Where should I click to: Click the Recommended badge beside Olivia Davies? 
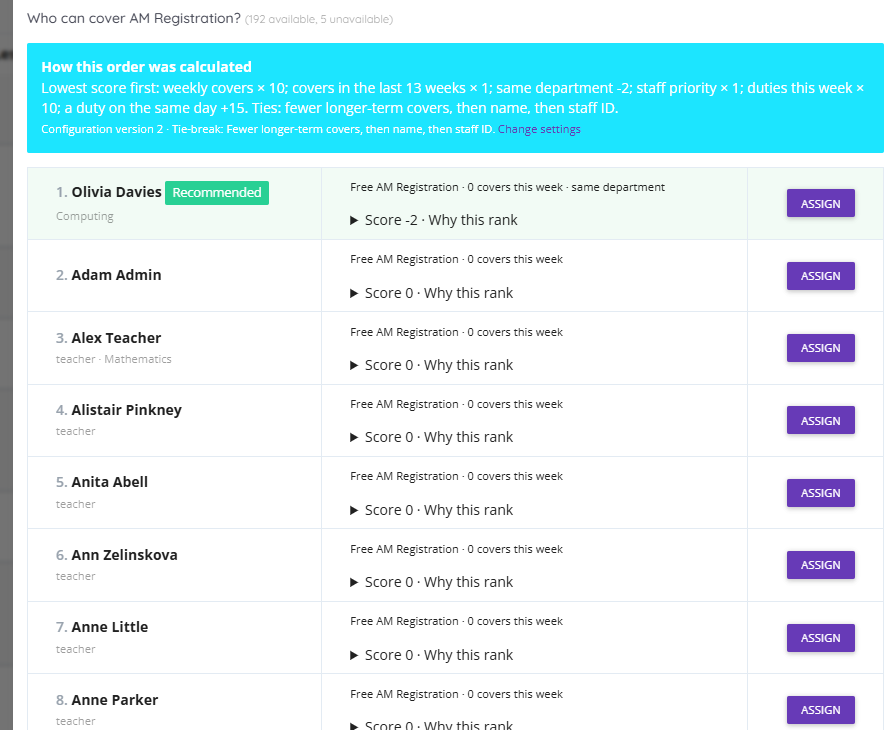(217, 193)
